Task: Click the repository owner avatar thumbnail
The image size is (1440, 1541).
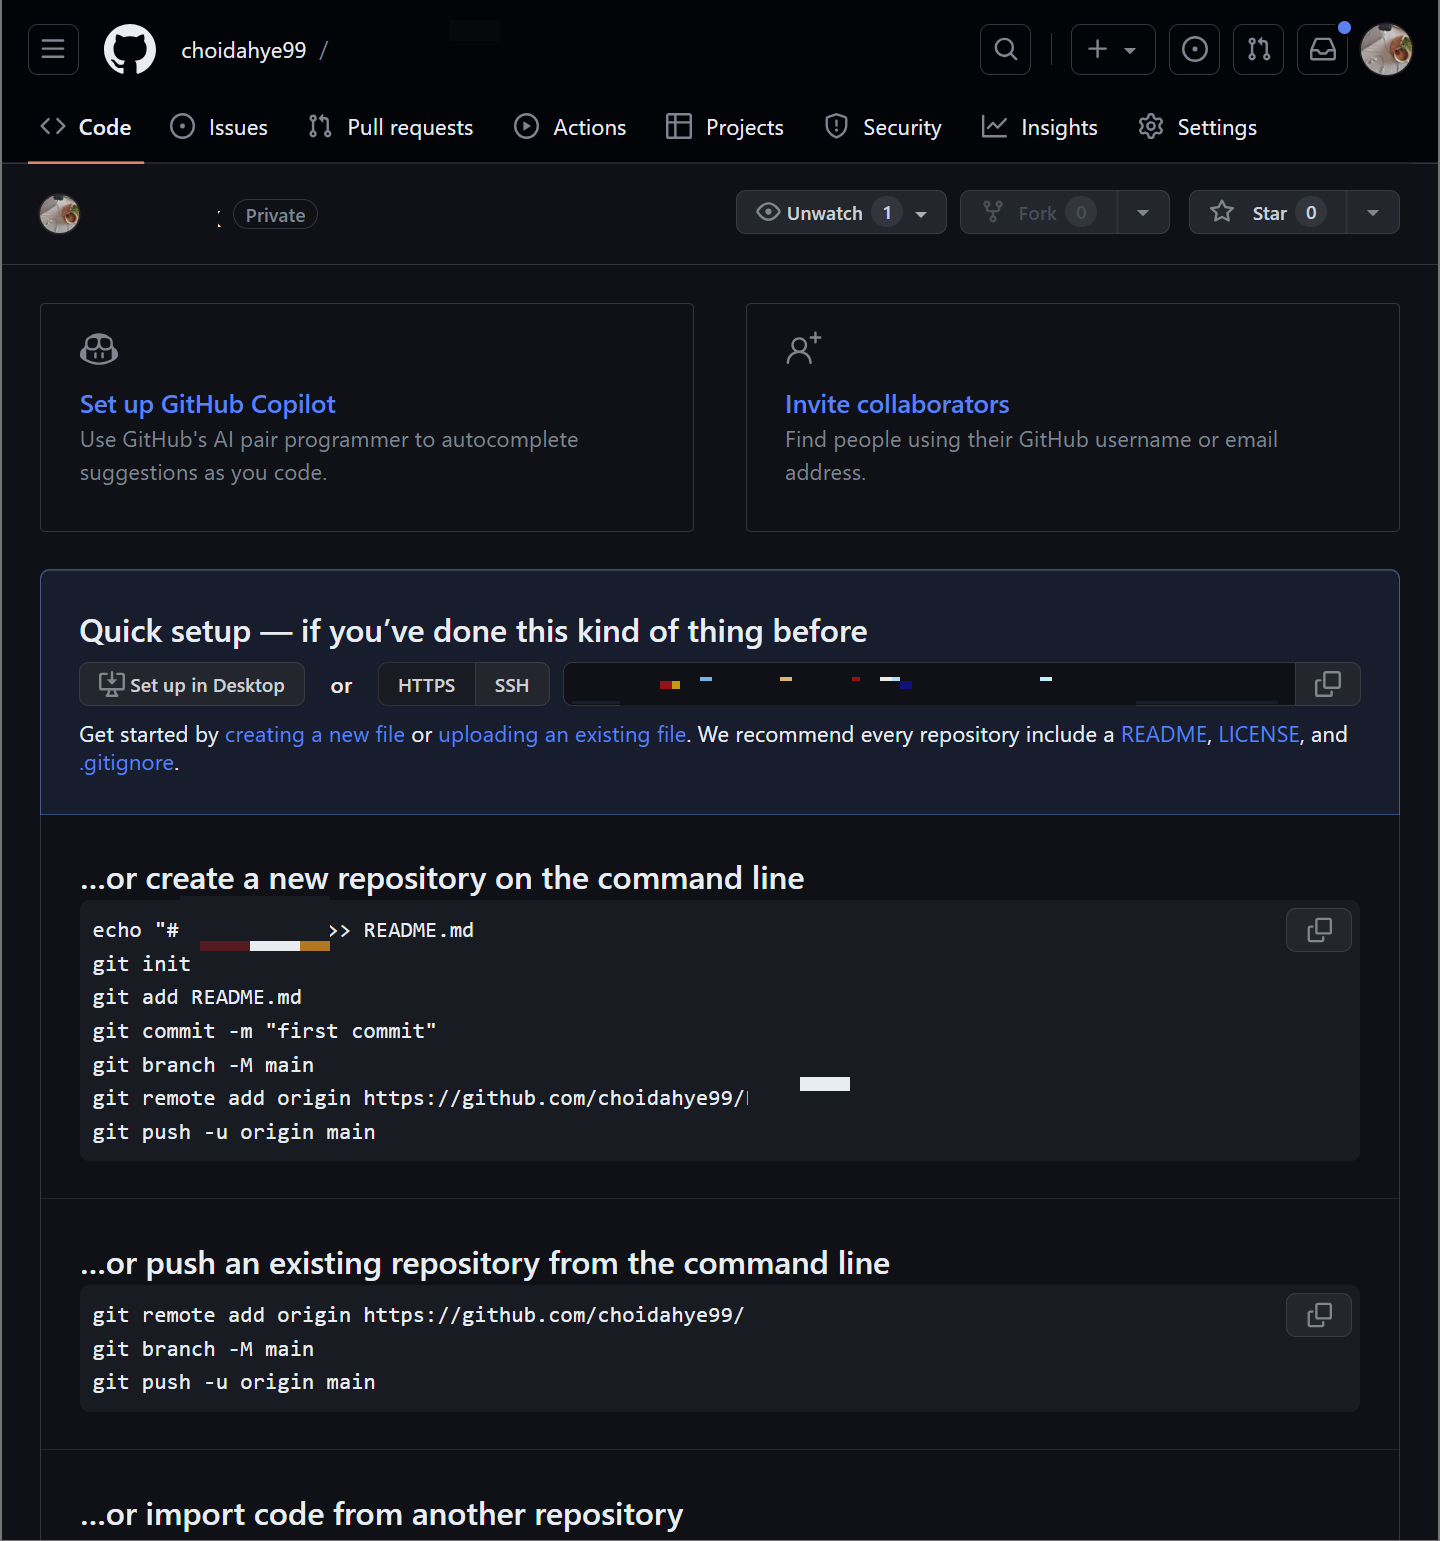Action: [x=60, y=214]
